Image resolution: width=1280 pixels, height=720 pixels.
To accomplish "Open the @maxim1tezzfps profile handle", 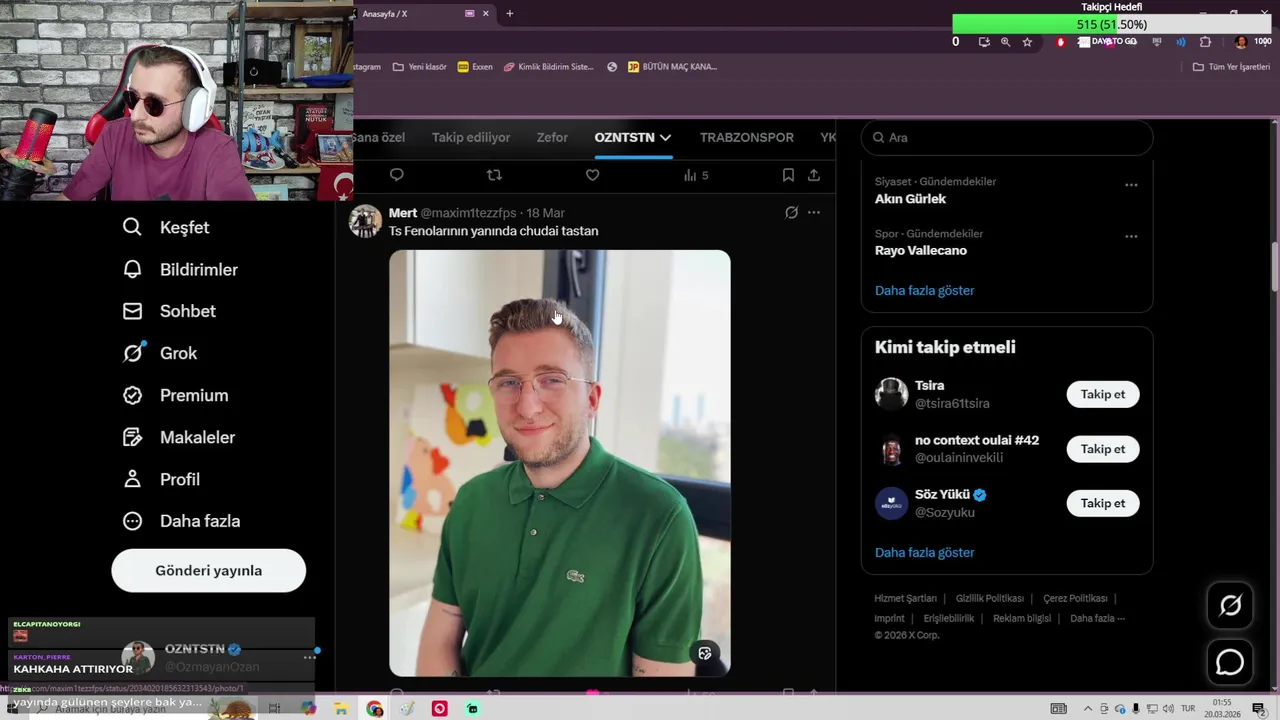I will pyautogui.click(x=470, y=213).
